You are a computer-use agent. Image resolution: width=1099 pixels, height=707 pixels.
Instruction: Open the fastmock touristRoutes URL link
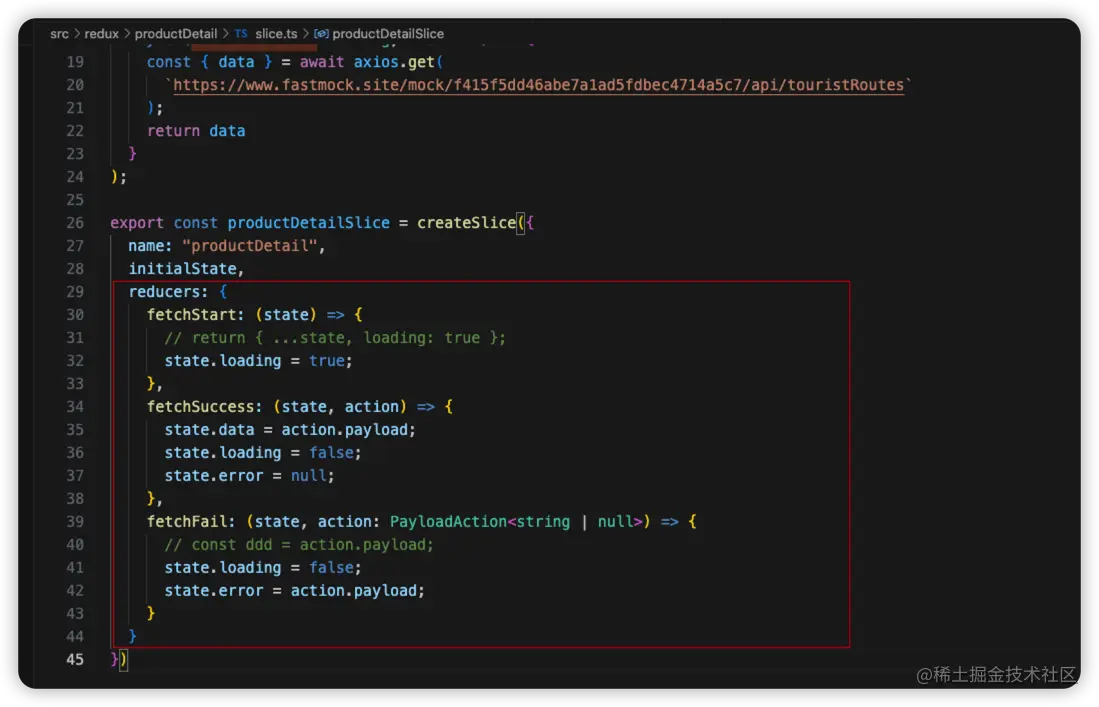click(x=538, y=85)
